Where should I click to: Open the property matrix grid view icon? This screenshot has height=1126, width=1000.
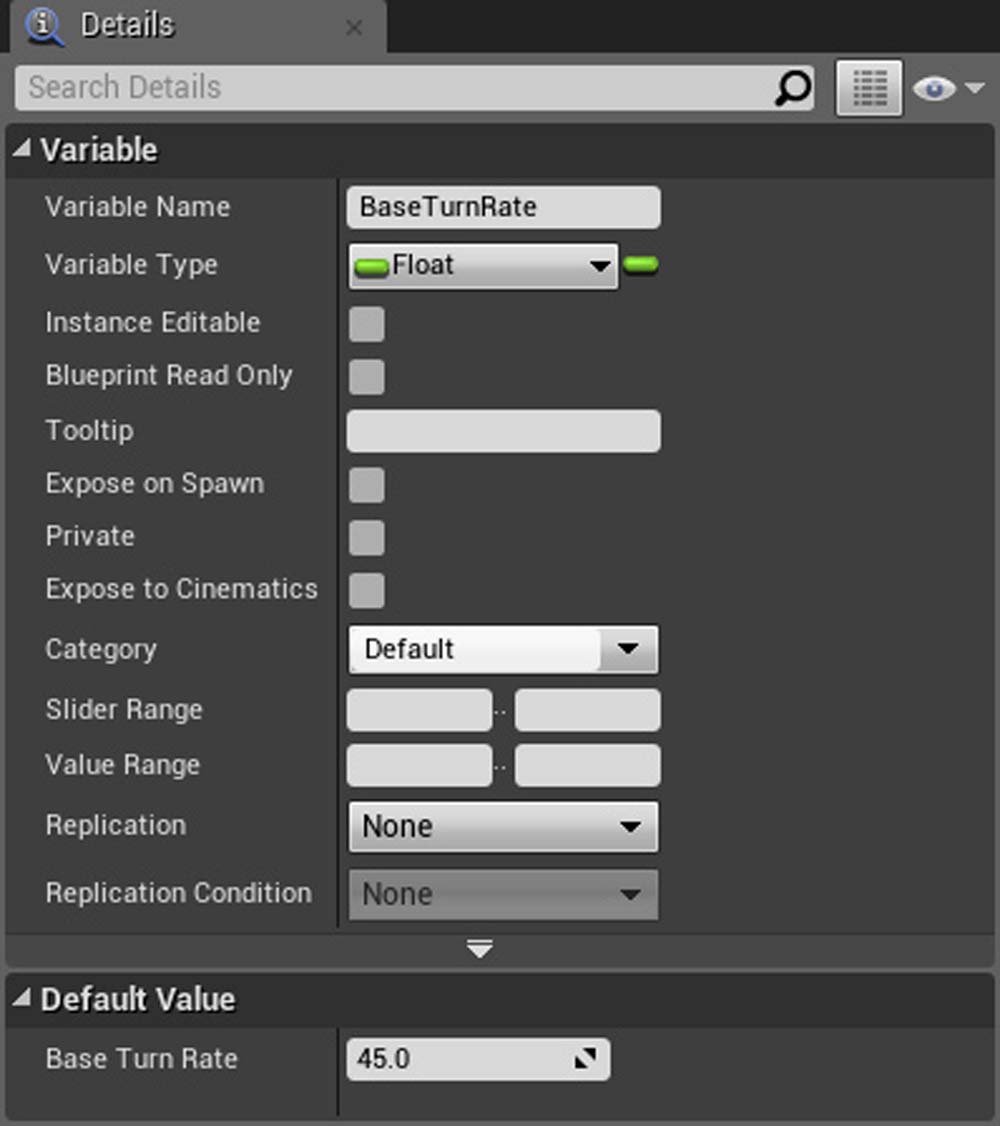[869, 88]
